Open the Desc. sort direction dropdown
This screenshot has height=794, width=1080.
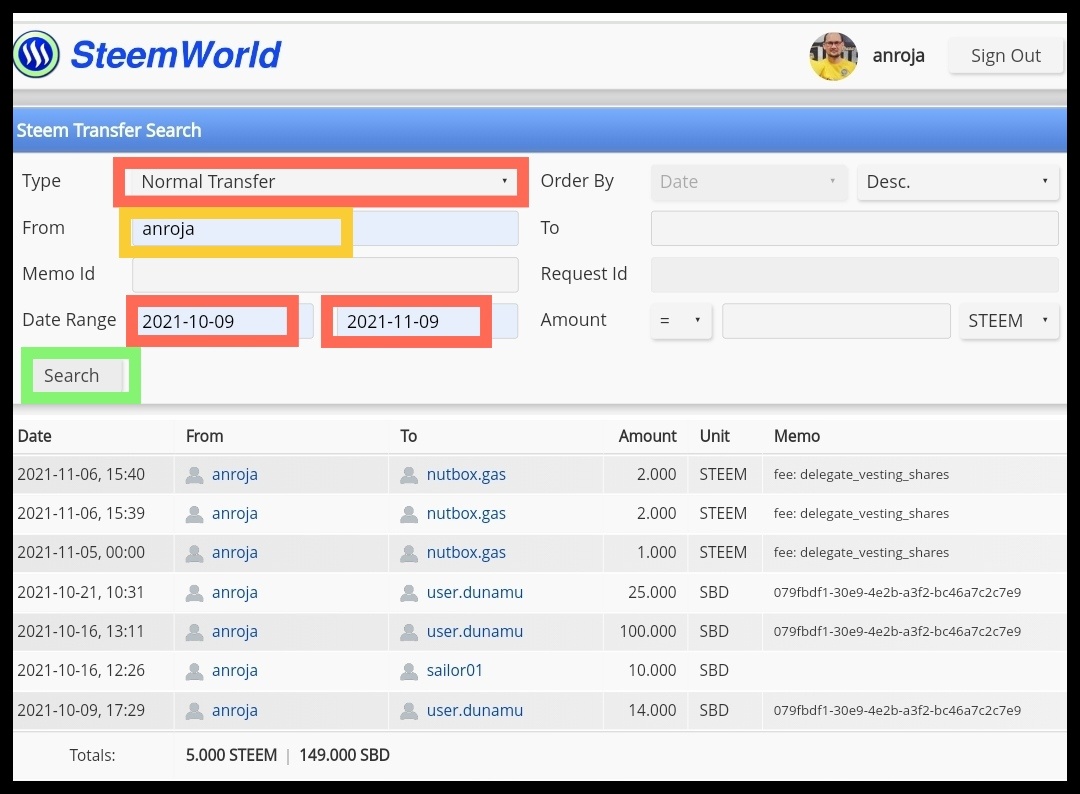tap(957, 182)
